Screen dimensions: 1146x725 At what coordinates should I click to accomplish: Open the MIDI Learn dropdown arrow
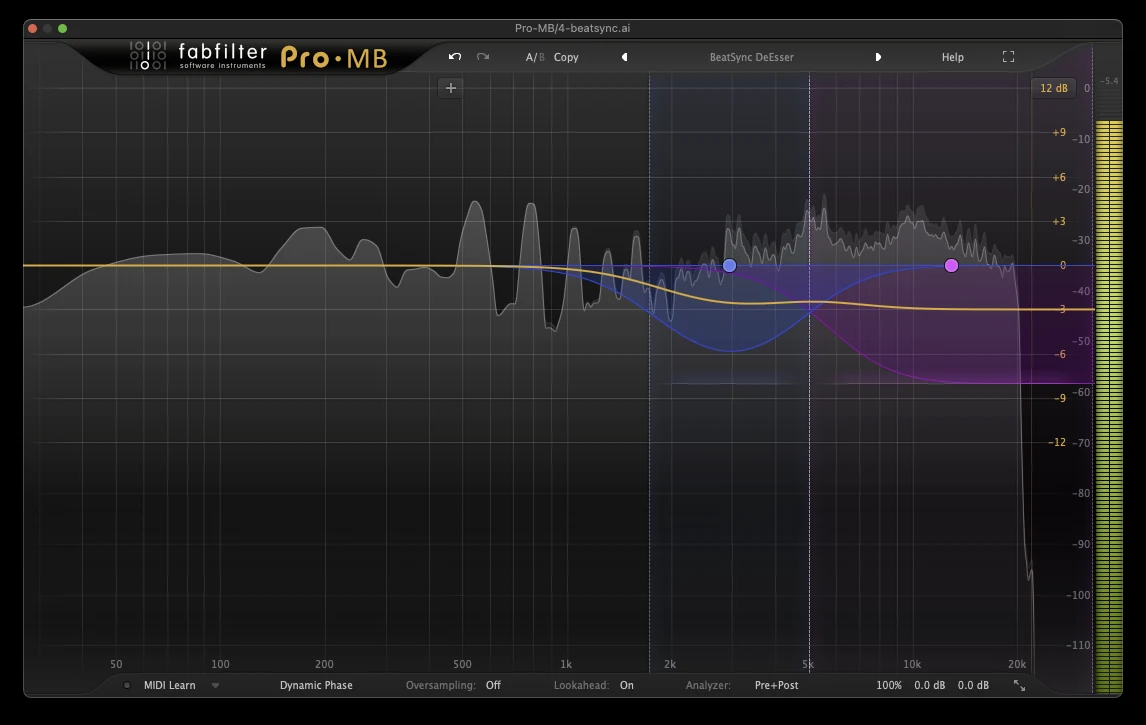click(215, 685)
